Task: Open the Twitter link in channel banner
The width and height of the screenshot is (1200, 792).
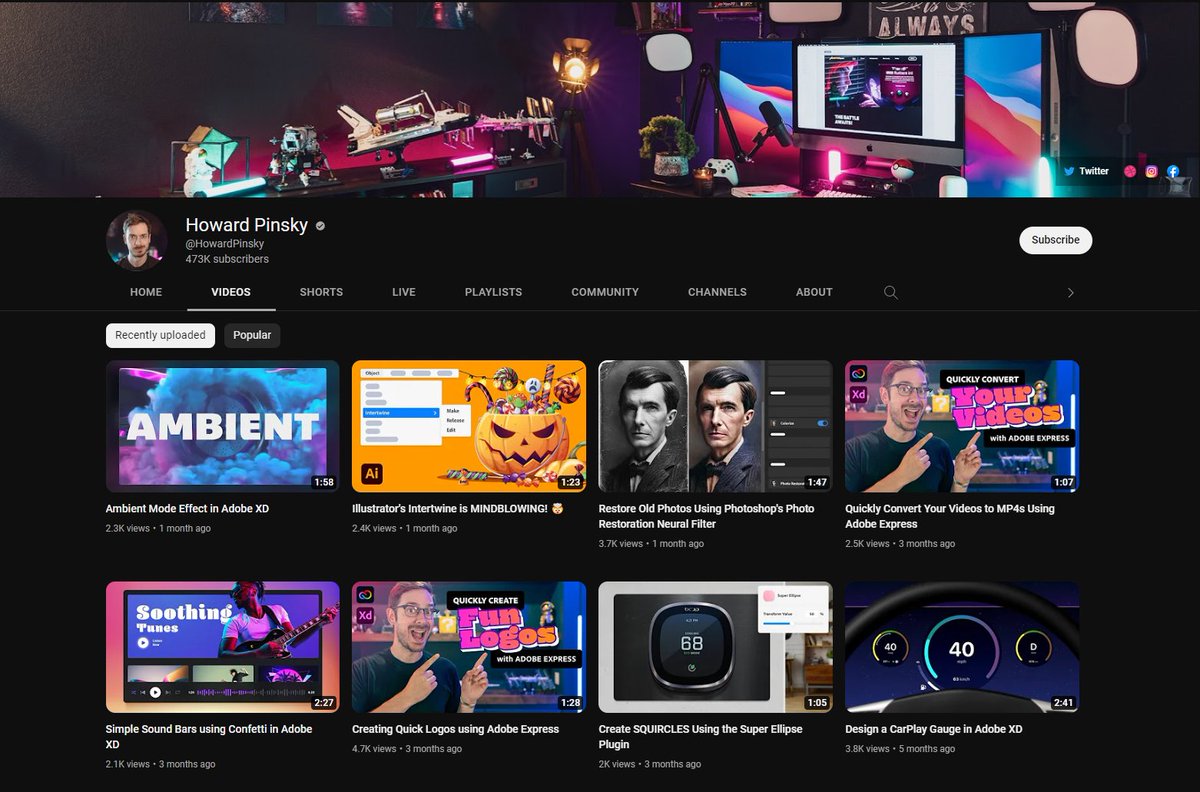Action: point(1086,171)
